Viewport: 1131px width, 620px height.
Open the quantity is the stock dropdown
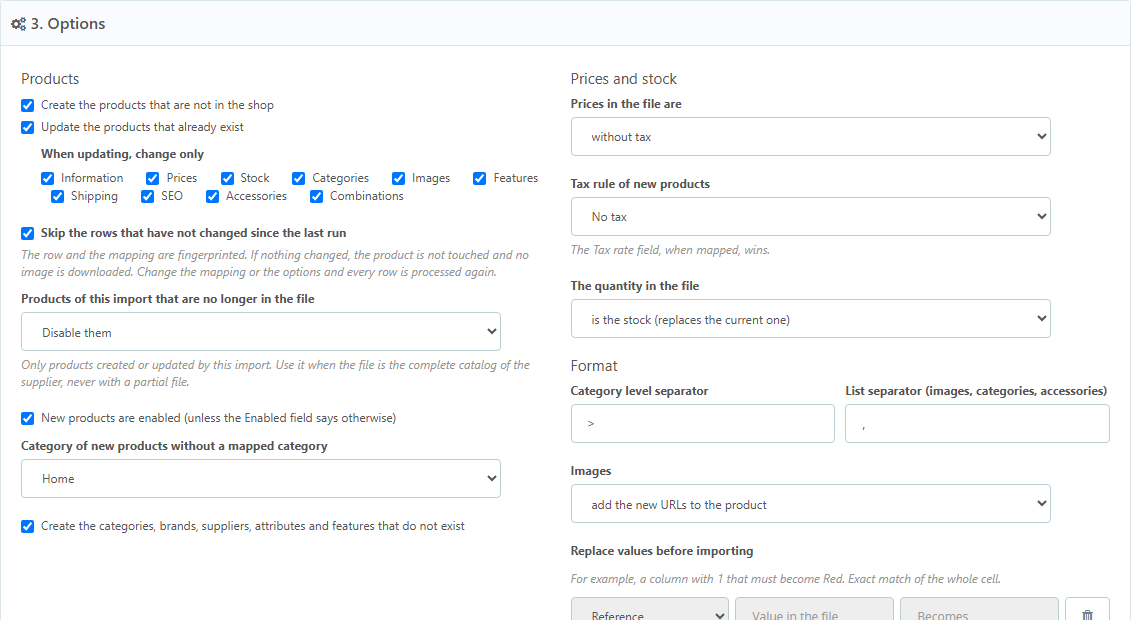pos(810,319)
